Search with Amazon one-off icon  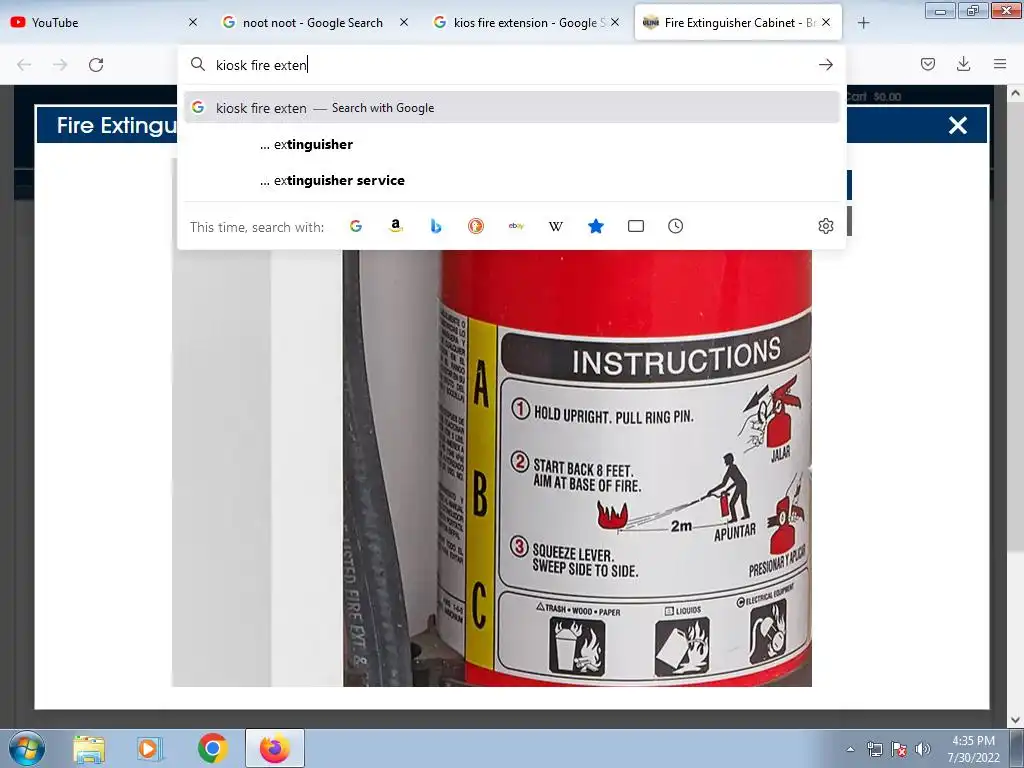[x=395, y=226]
